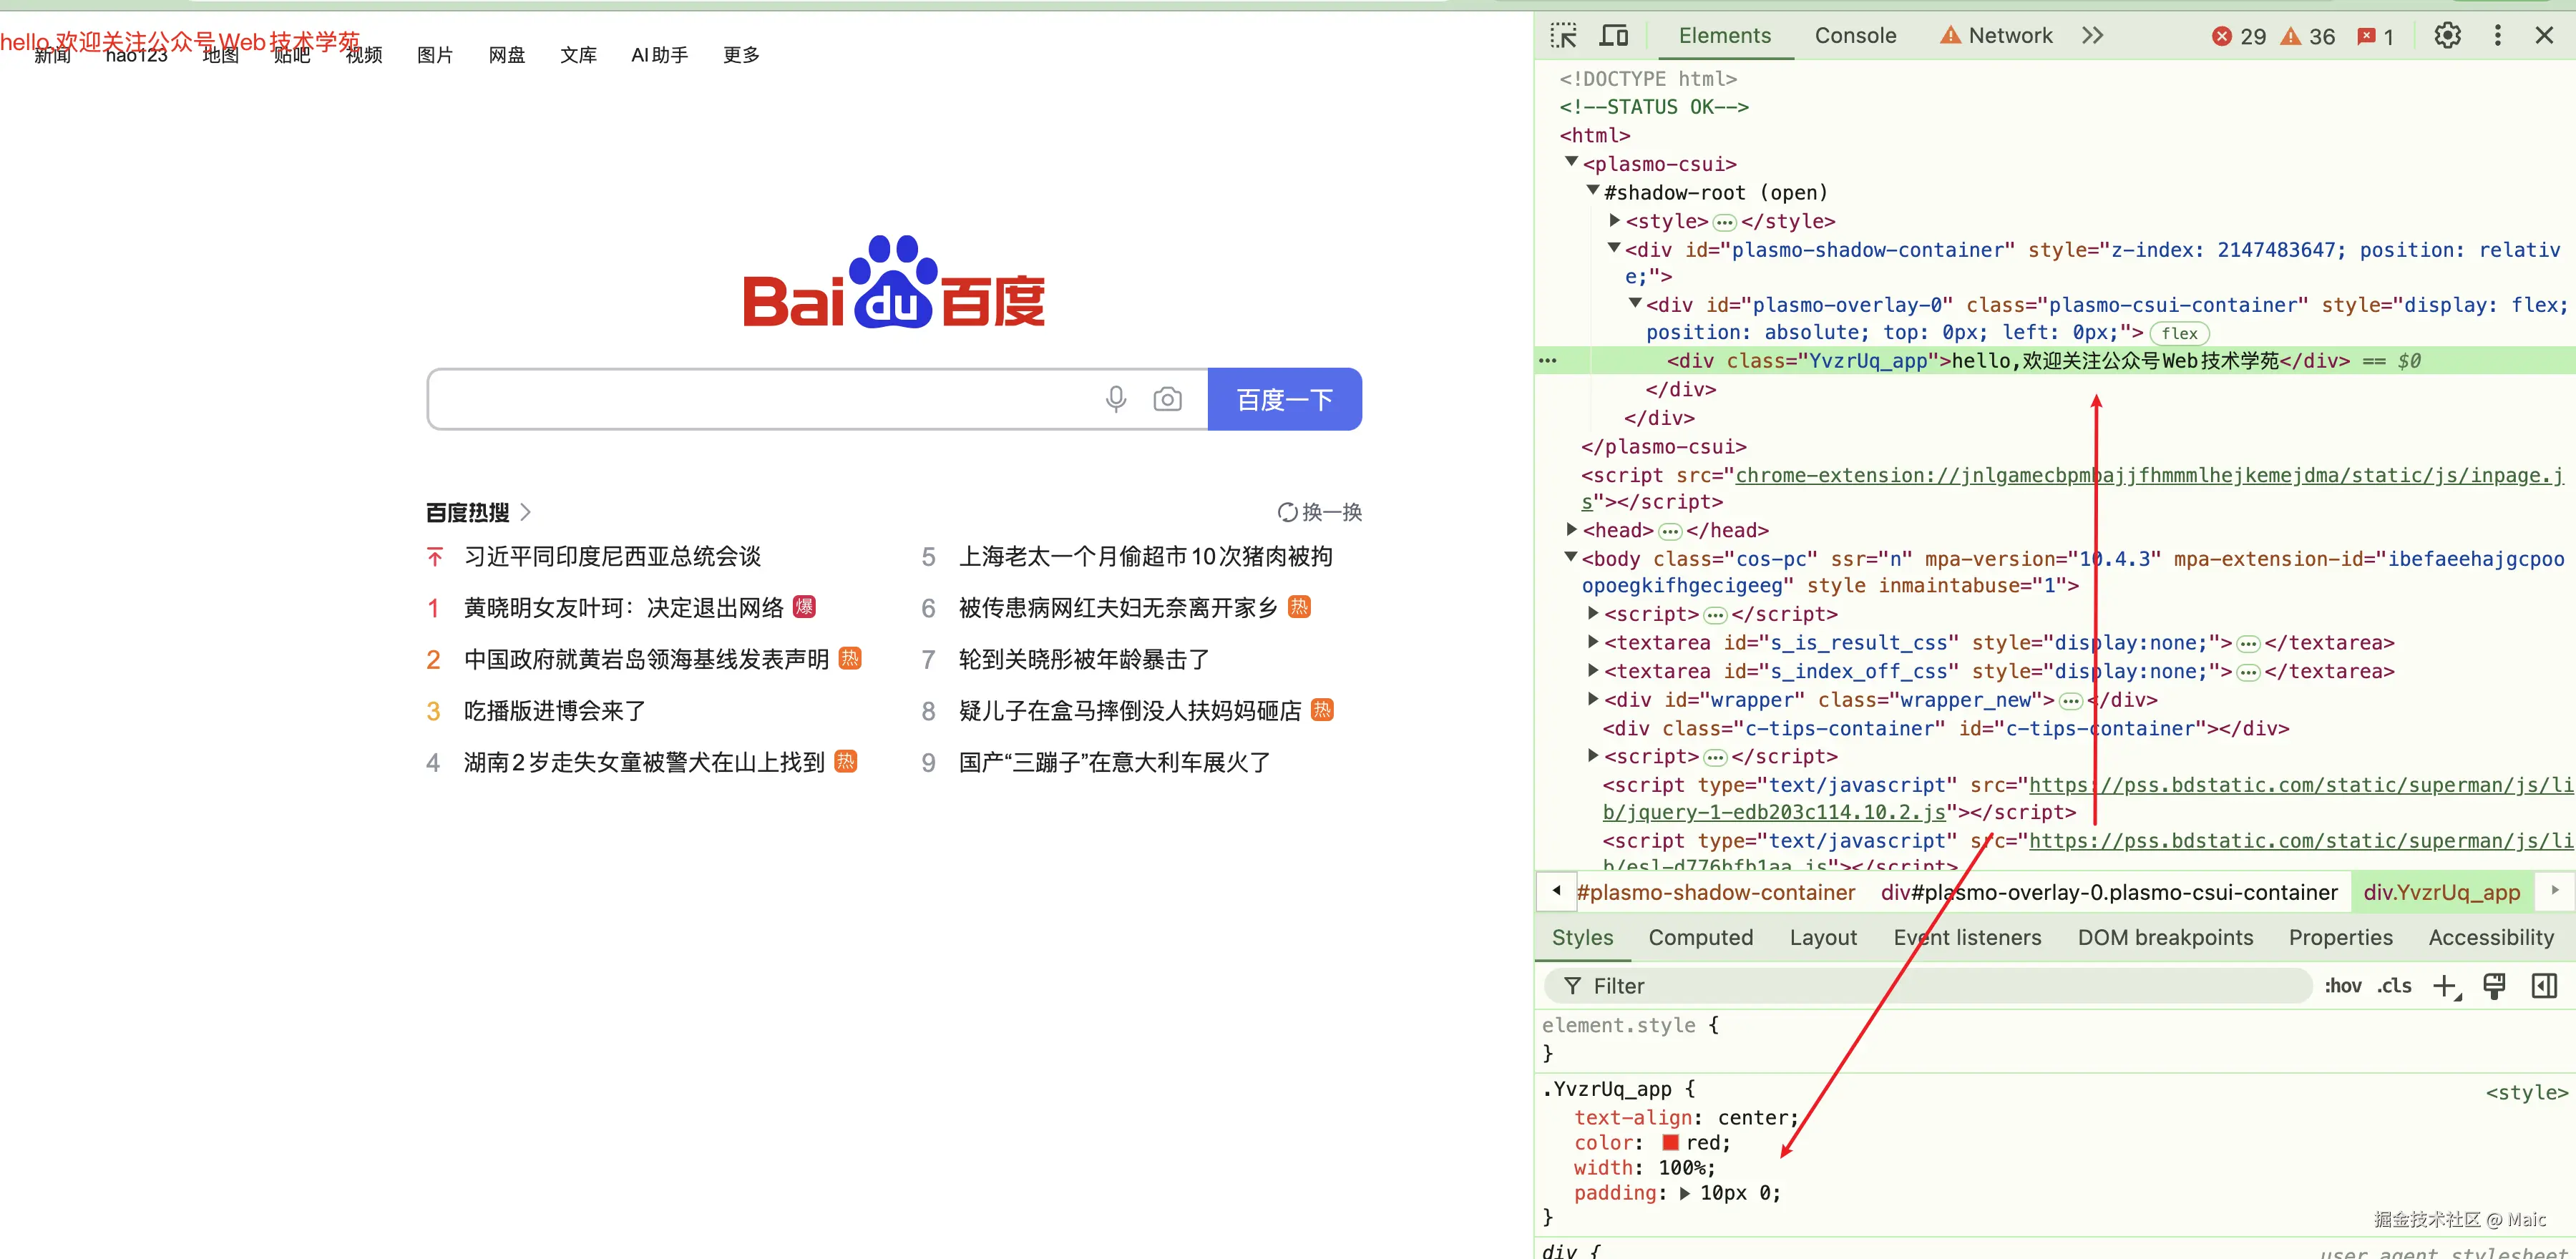Image resolution: width=2576 pixels, height=1259 pixels.
Task: Open DevTools three-dot customize menu
Action: (2497, 36)
